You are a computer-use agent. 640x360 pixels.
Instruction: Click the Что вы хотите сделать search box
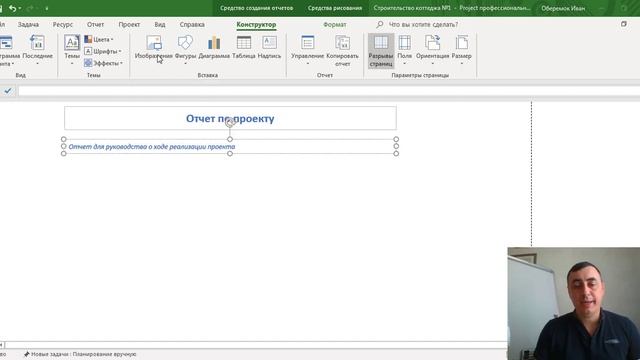423,24
